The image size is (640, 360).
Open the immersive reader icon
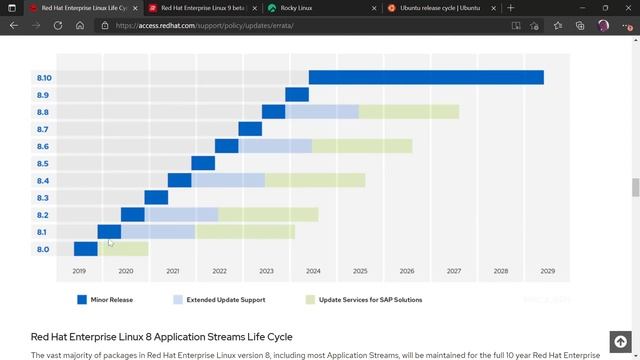pos(516,26)
